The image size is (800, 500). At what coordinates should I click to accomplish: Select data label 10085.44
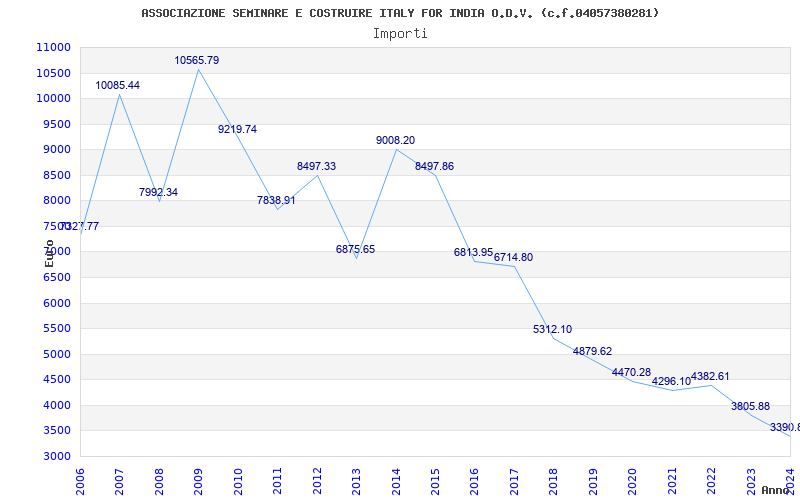point(117,85)
